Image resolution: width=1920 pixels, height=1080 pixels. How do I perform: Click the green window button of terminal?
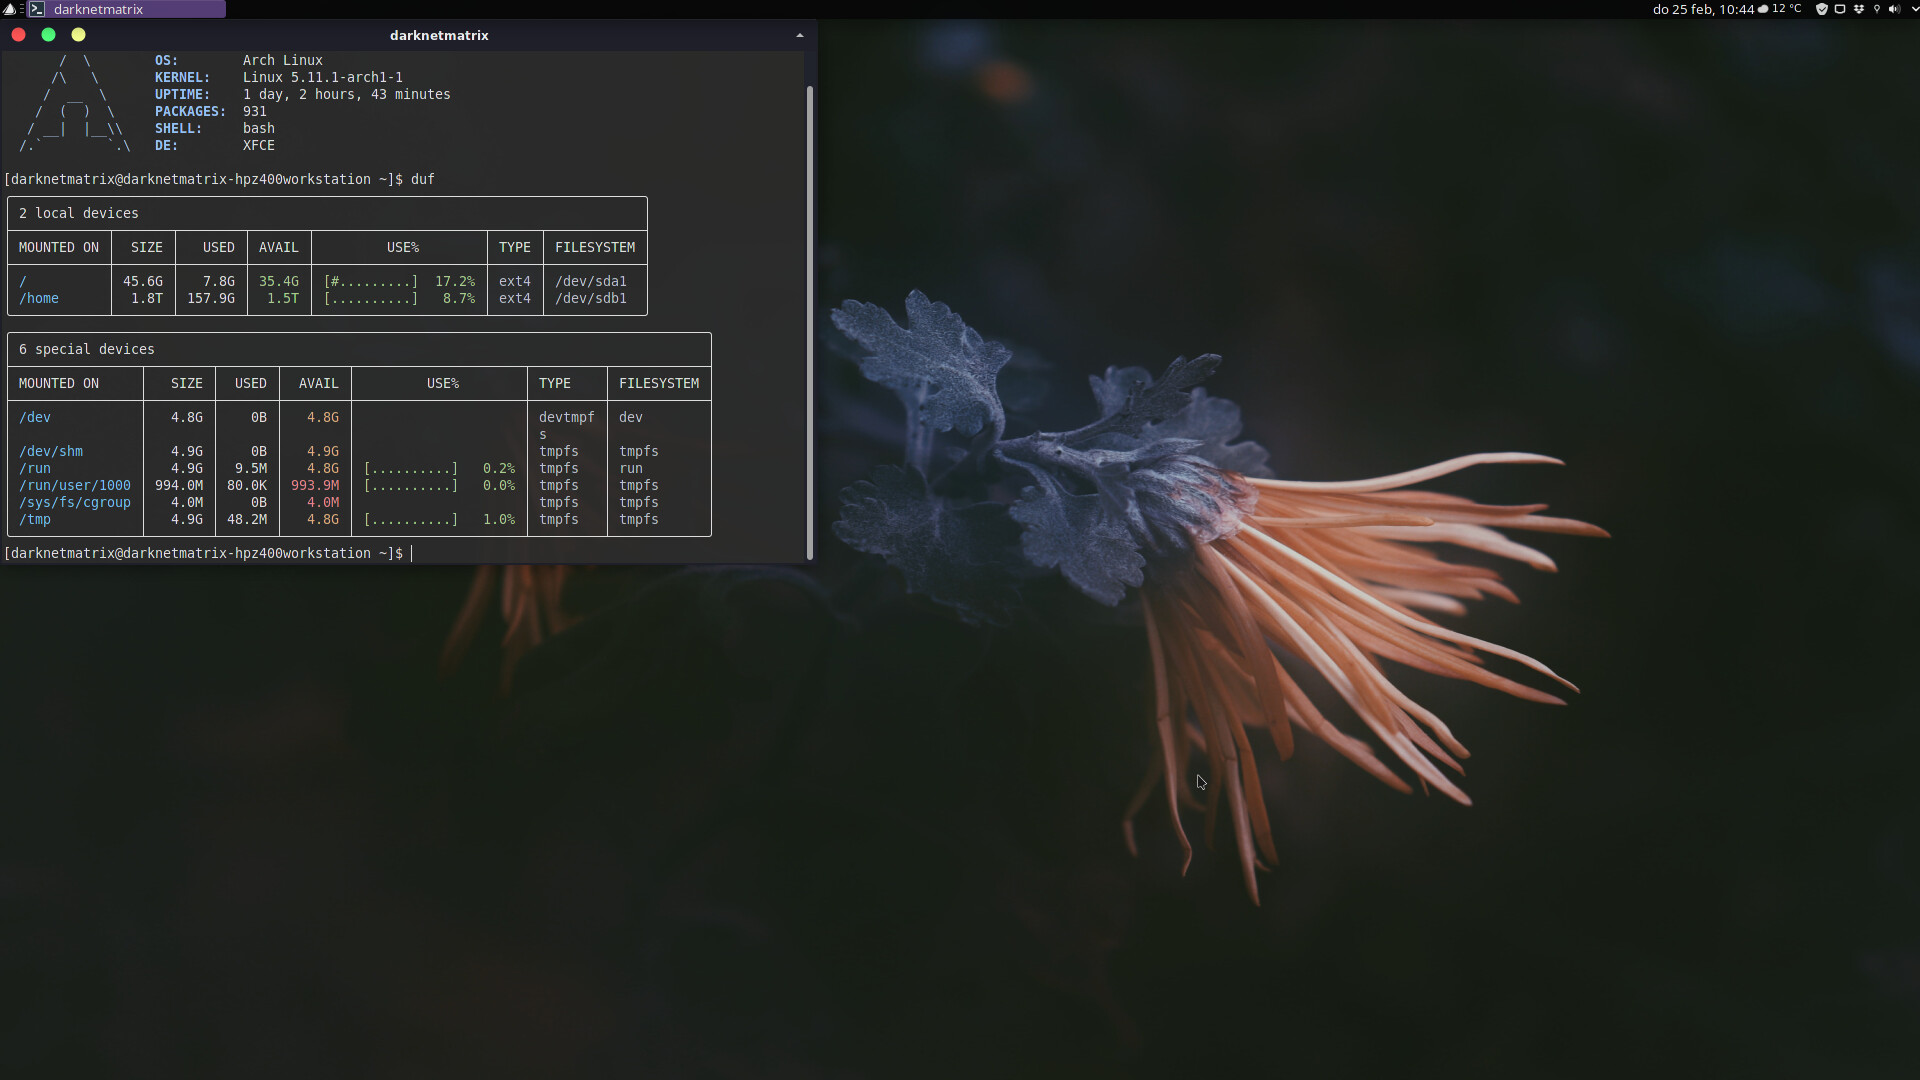[48, 35]
